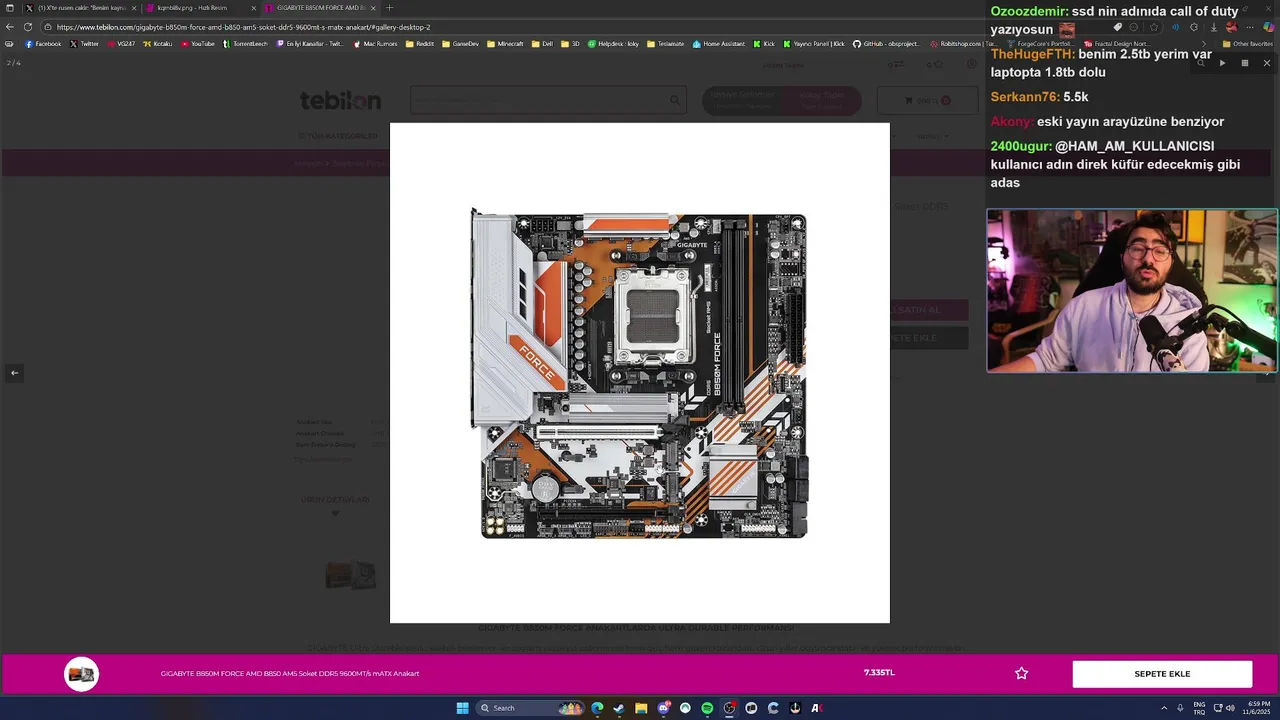Image resolution: width=1280 pixels, height=720 pixels.
Task: Expand the GameDev bookmarks folder
Action: click(x=461, y=44)
